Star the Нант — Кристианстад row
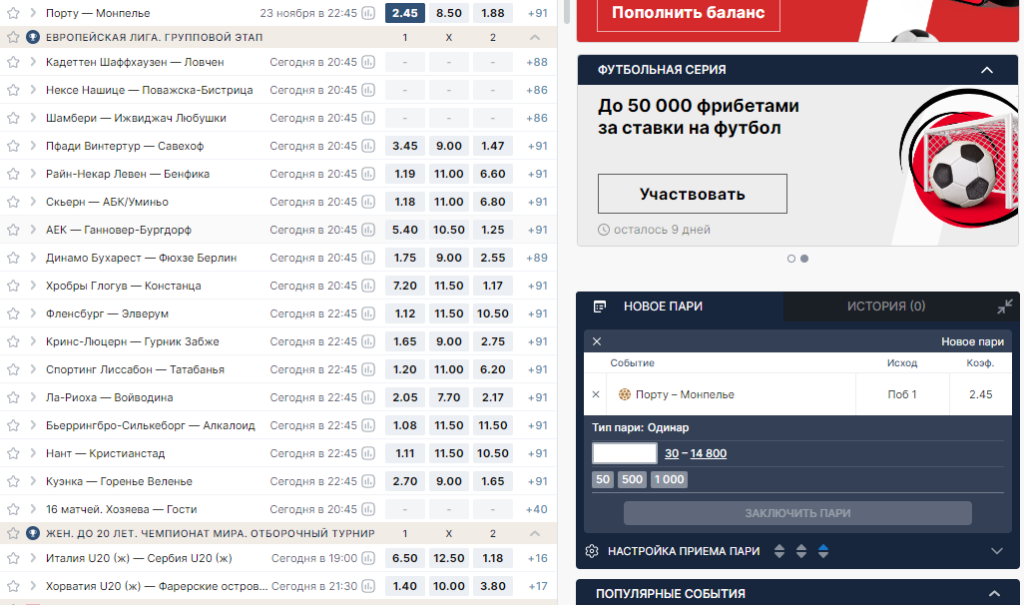This screenshot has height=605, width=1024. pyautogui.click(x=13, y=453)
